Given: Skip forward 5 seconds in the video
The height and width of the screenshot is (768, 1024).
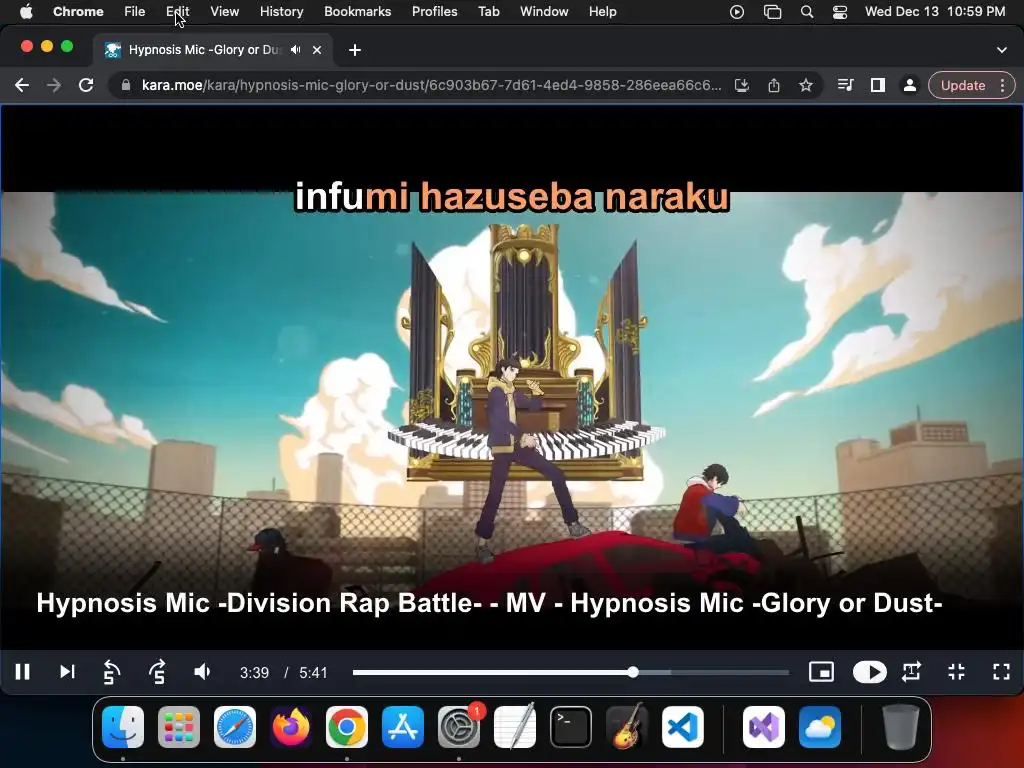Looking at the screenshot, I should 157,672.
